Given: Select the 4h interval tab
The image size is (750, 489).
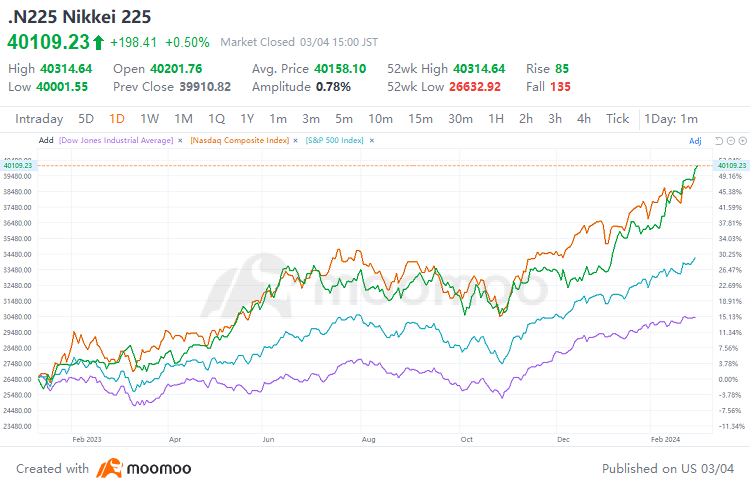Looking at the screenshot, I should (x=584, y=119).
